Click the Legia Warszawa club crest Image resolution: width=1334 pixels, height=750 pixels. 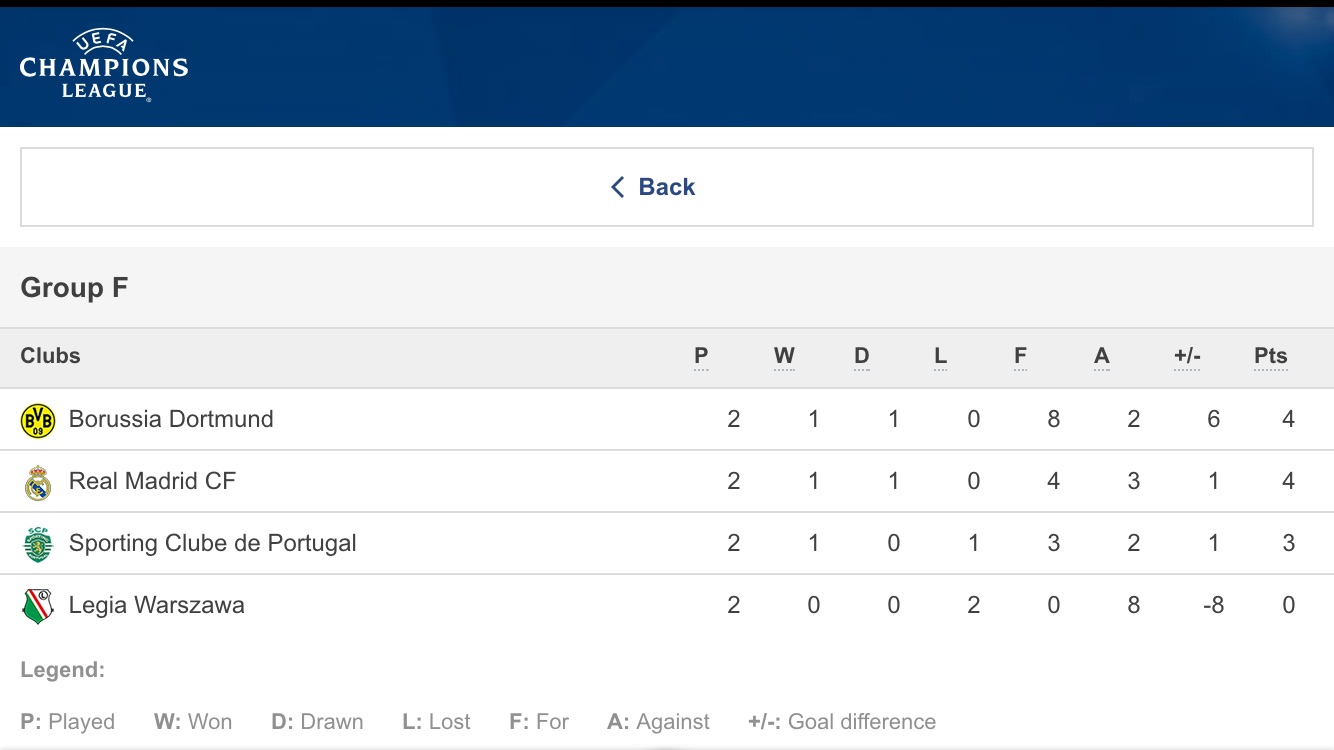coord(38,606)
